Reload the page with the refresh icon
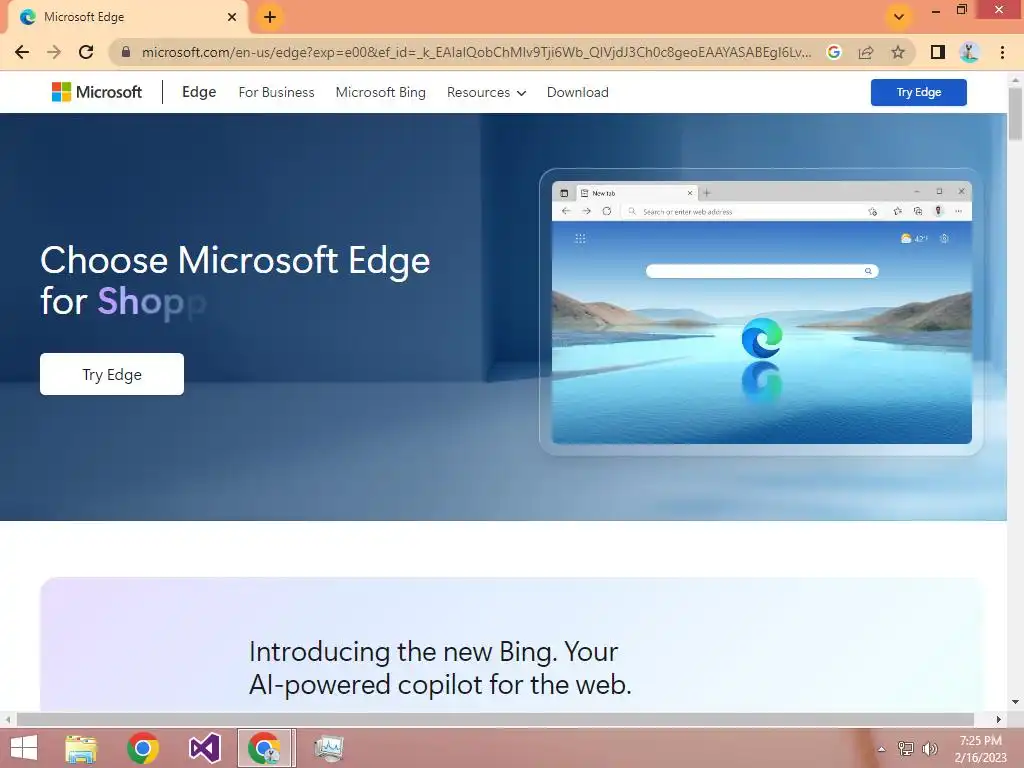Screen dimensions: 1024x768 click(x=86, y=52)
